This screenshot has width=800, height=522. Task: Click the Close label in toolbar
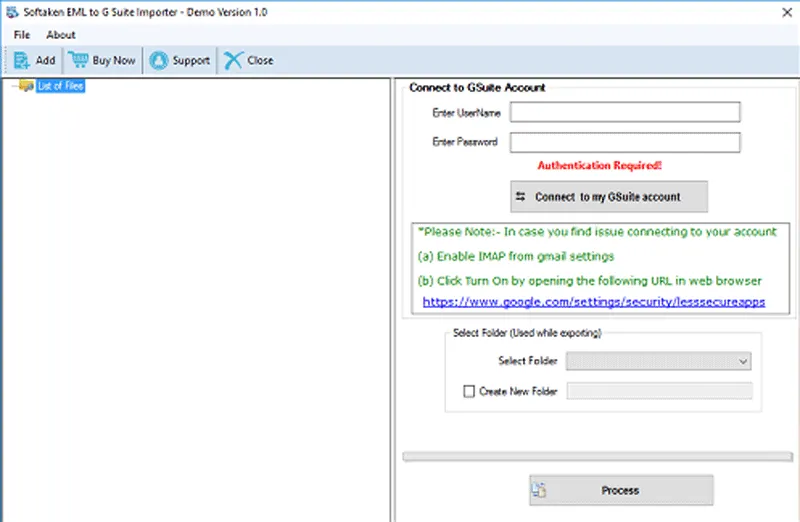coord(260,60)
